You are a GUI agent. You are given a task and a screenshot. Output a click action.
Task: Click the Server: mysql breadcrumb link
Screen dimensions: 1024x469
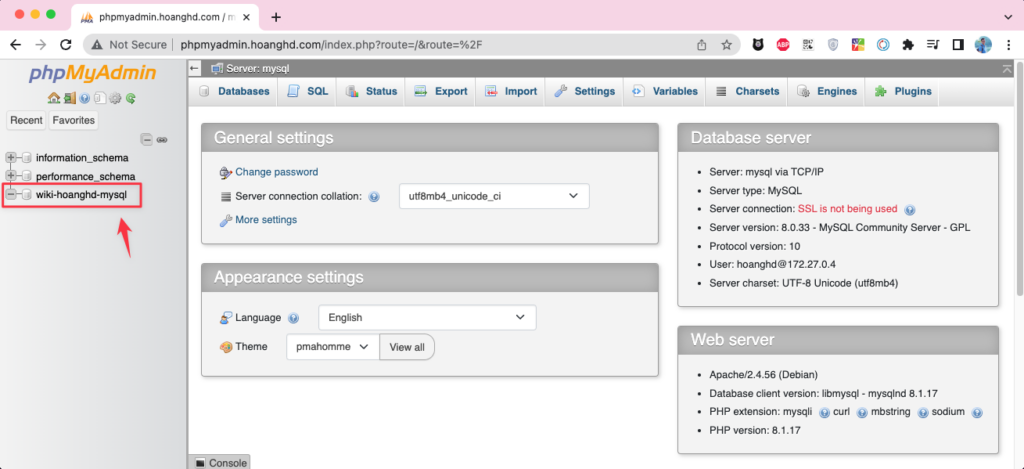coord(257,68)
